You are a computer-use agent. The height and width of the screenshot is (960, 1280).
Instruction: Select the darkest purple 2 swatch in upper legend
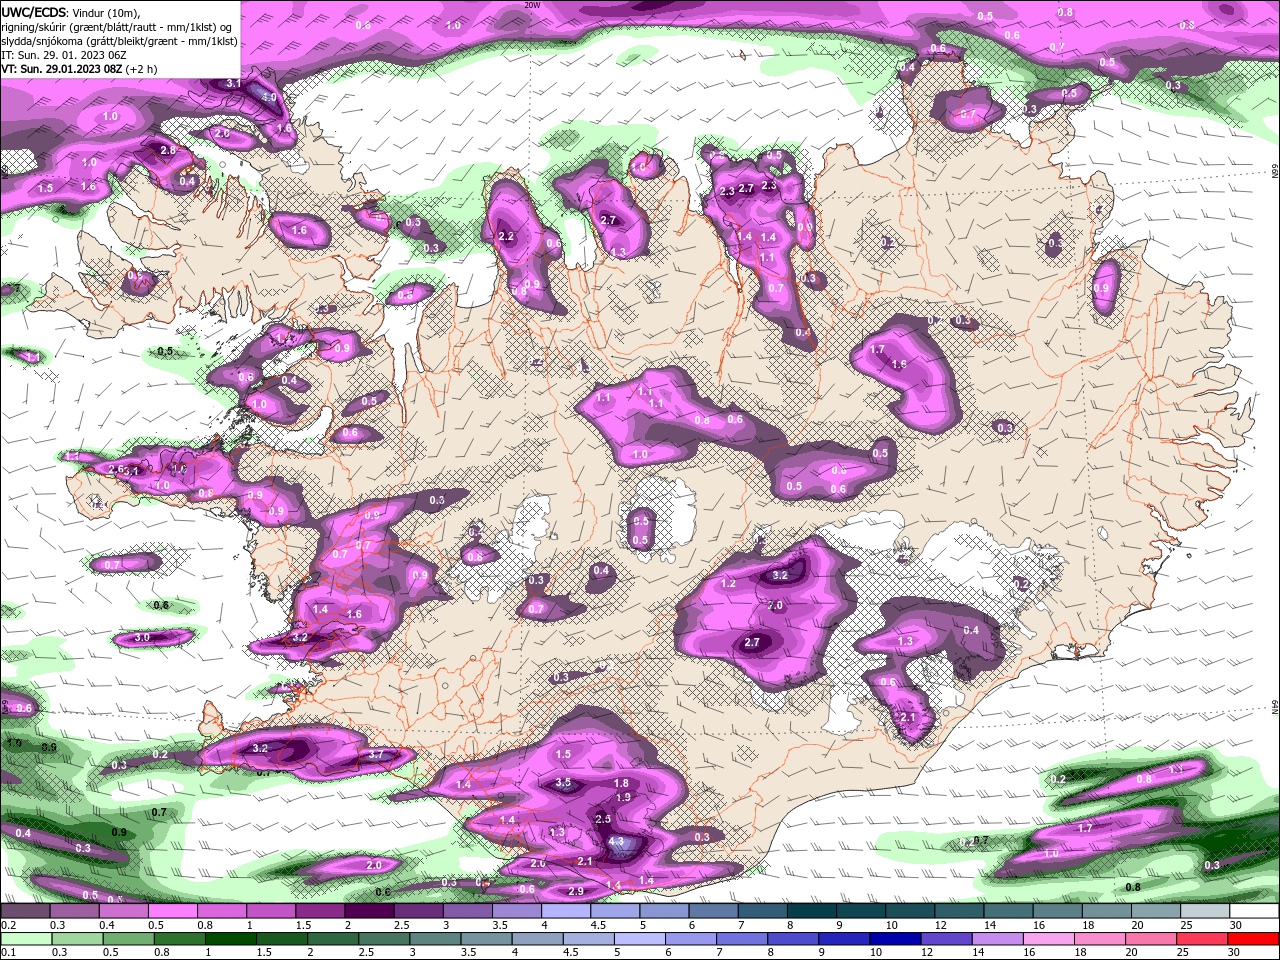(368, 911)
